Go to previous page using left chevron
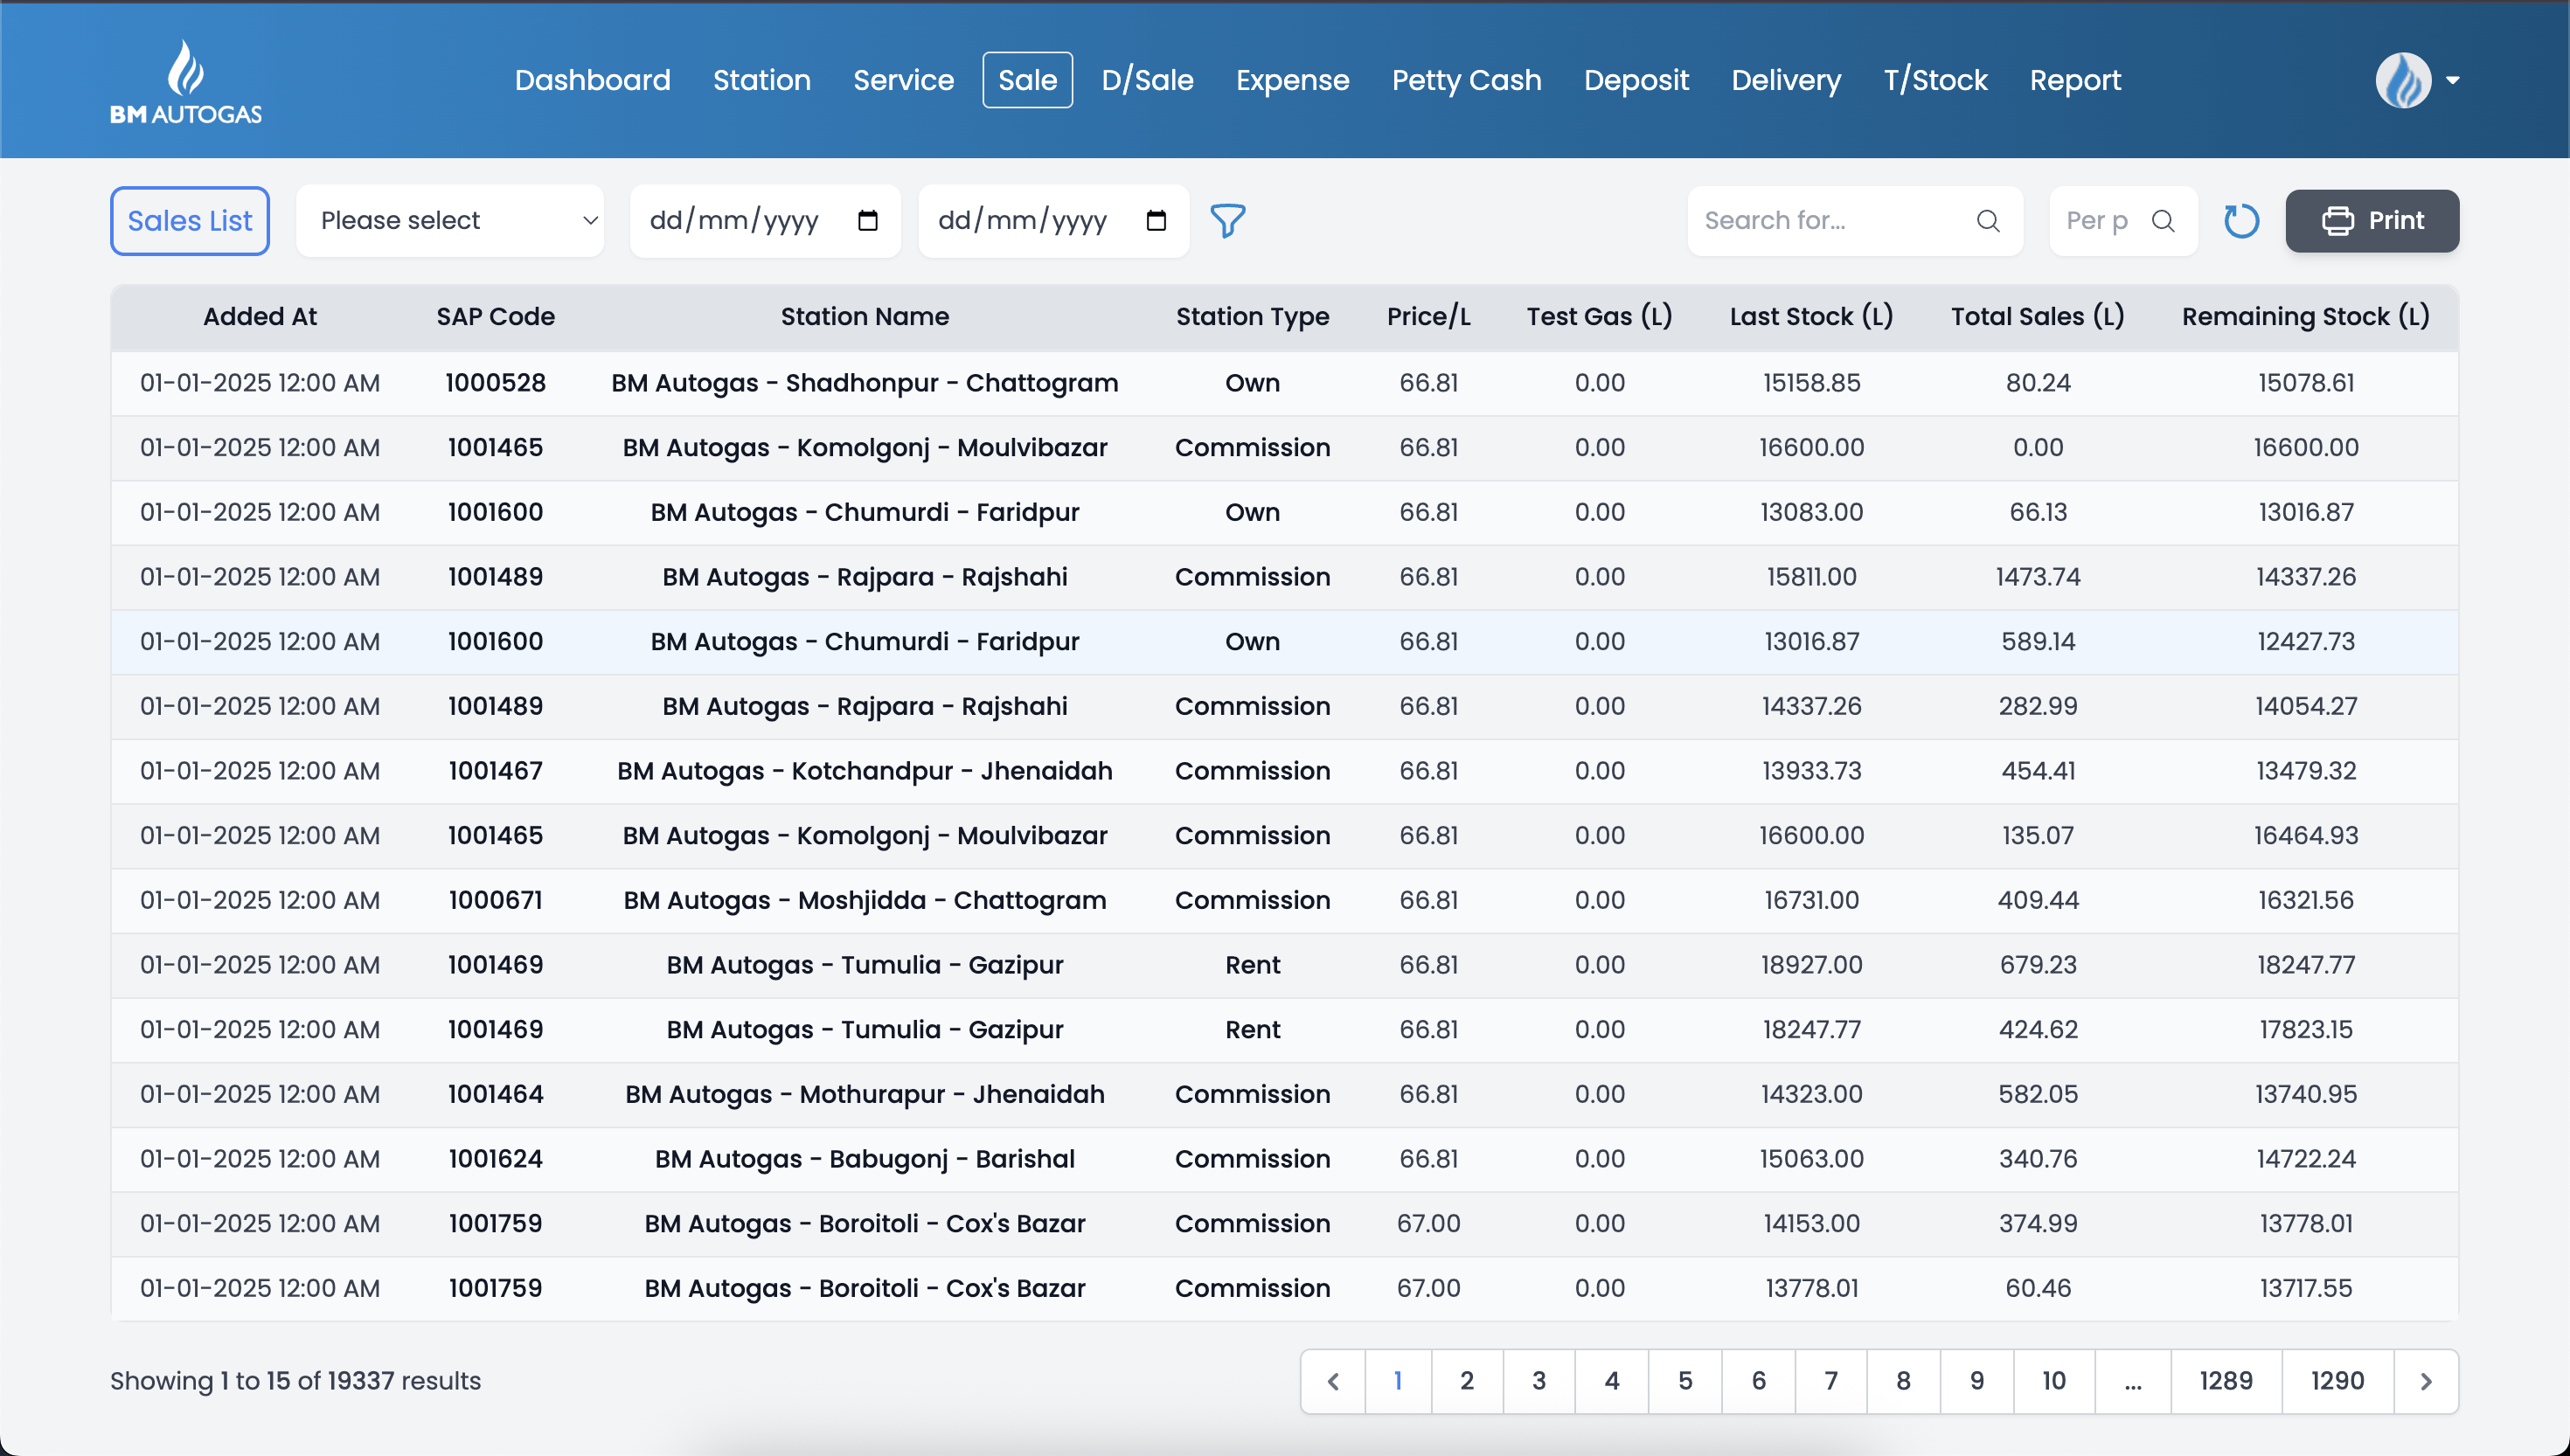 click(1333, 1381)
